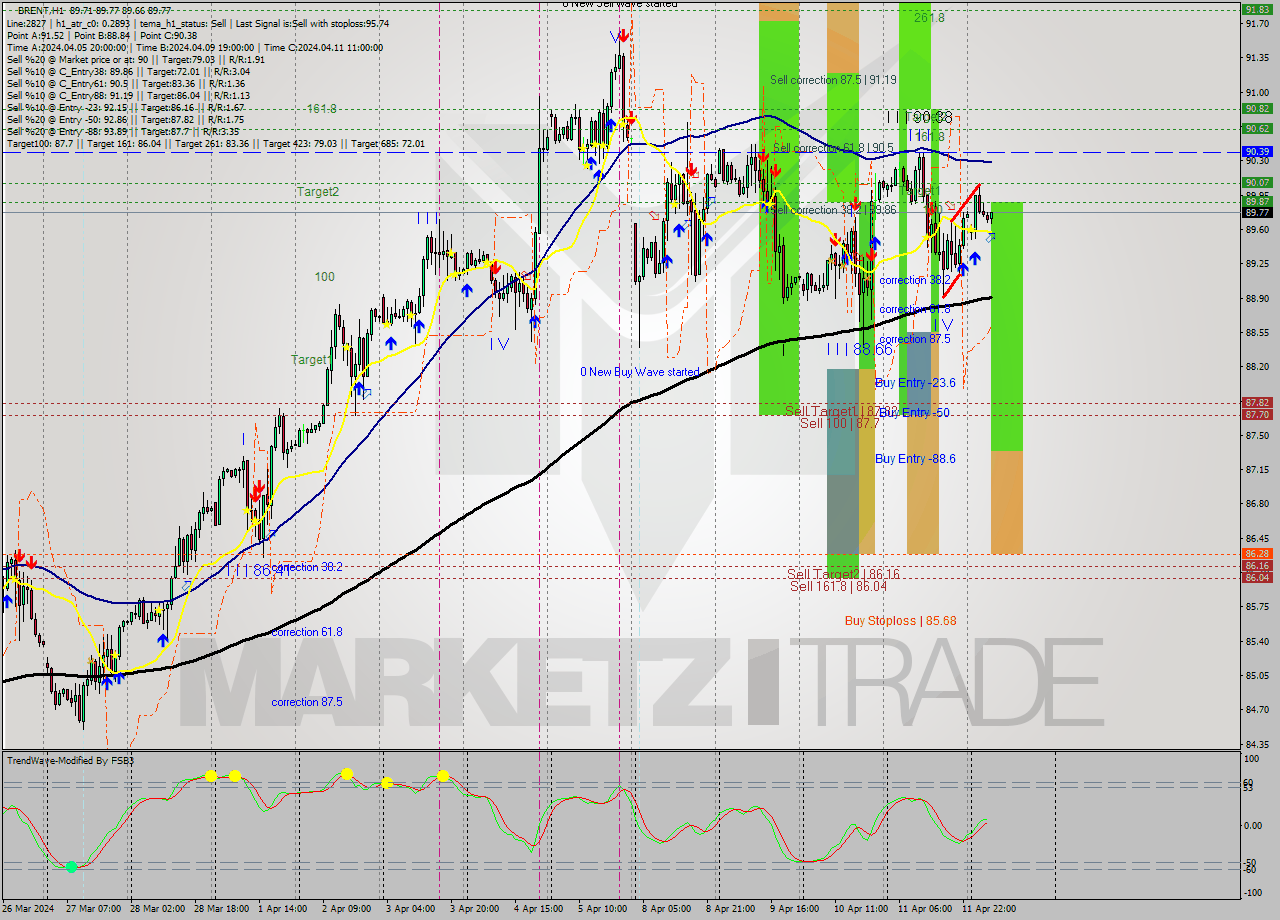Screen dimensions: 1280x920
Task: Click the '9 Apr 16:00' time label
Action: click(794, 909)
